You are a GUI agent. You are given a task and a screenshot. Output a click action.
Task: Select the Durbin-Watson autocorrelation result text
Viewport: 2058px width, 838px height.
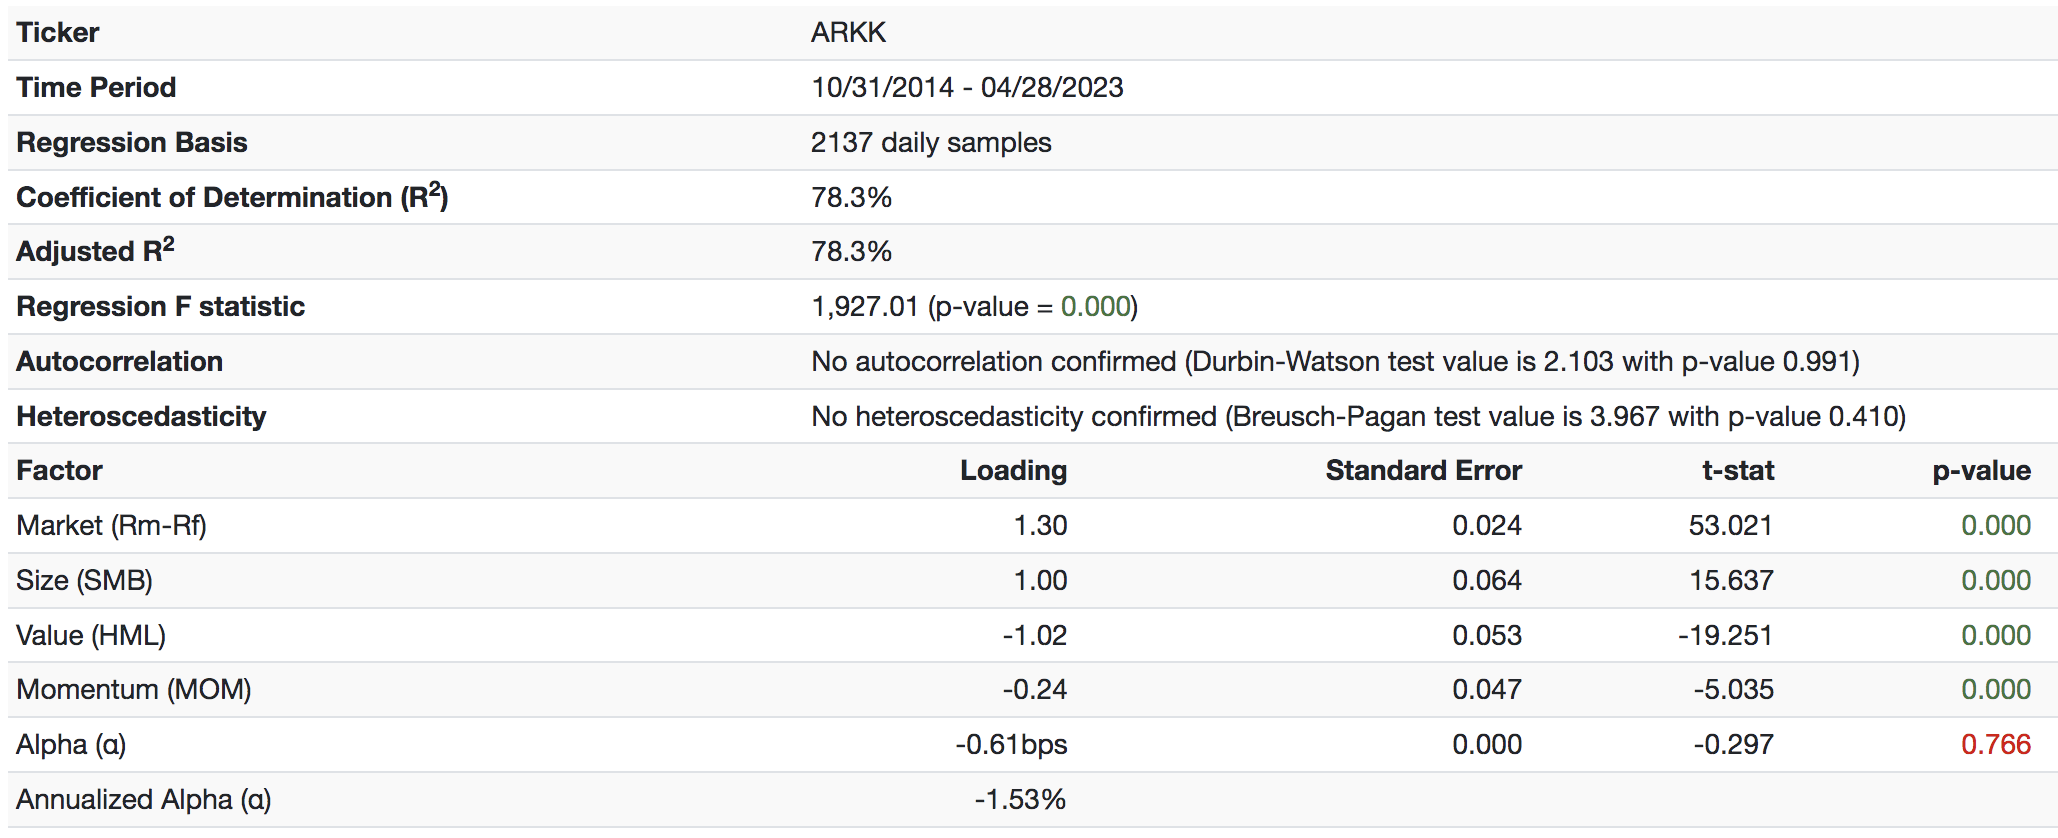(x=1335, y=361)
